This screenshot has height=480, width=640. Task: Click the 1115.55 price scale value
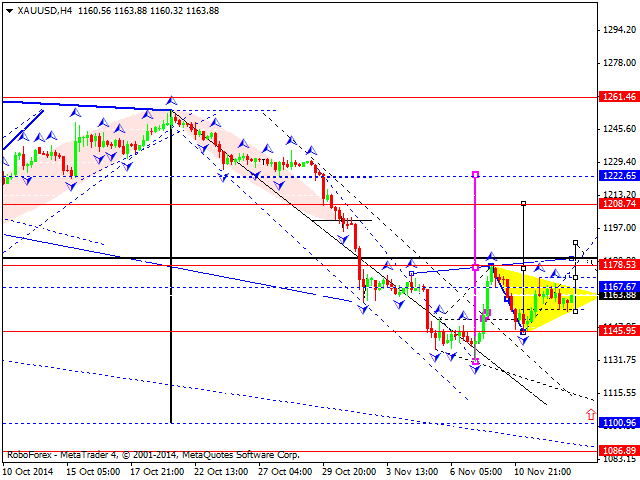coord(620,393)
